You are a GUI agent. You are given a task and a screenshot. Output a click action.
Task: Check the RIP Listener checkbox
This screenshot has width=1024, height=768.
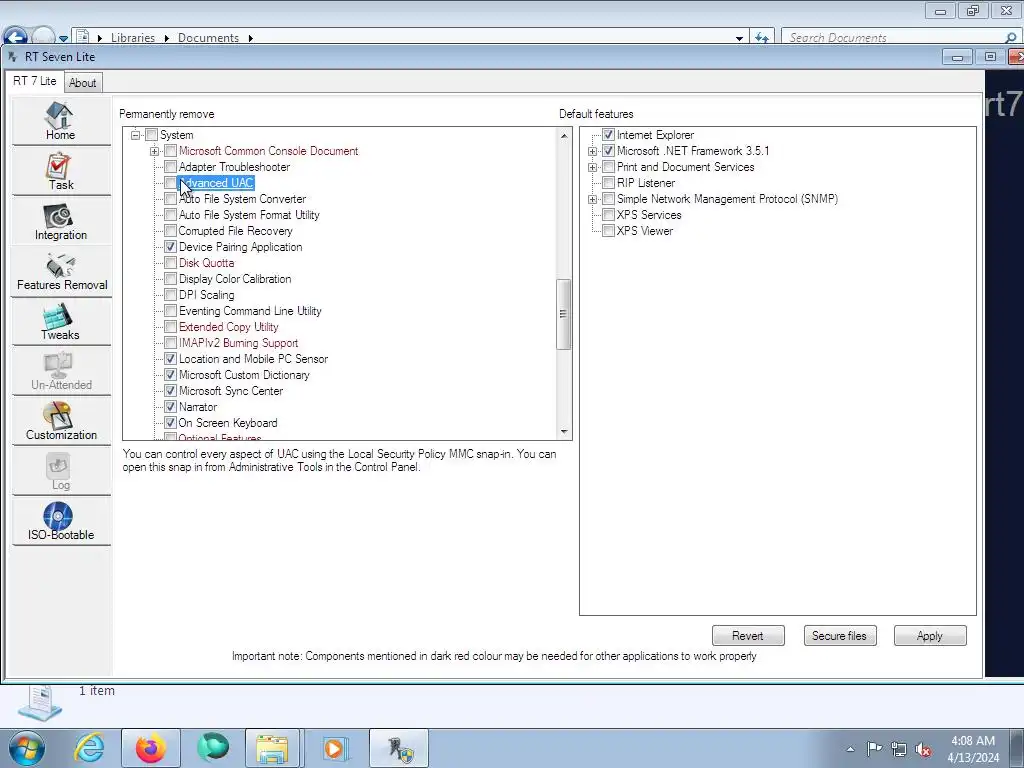coord(609,183)
